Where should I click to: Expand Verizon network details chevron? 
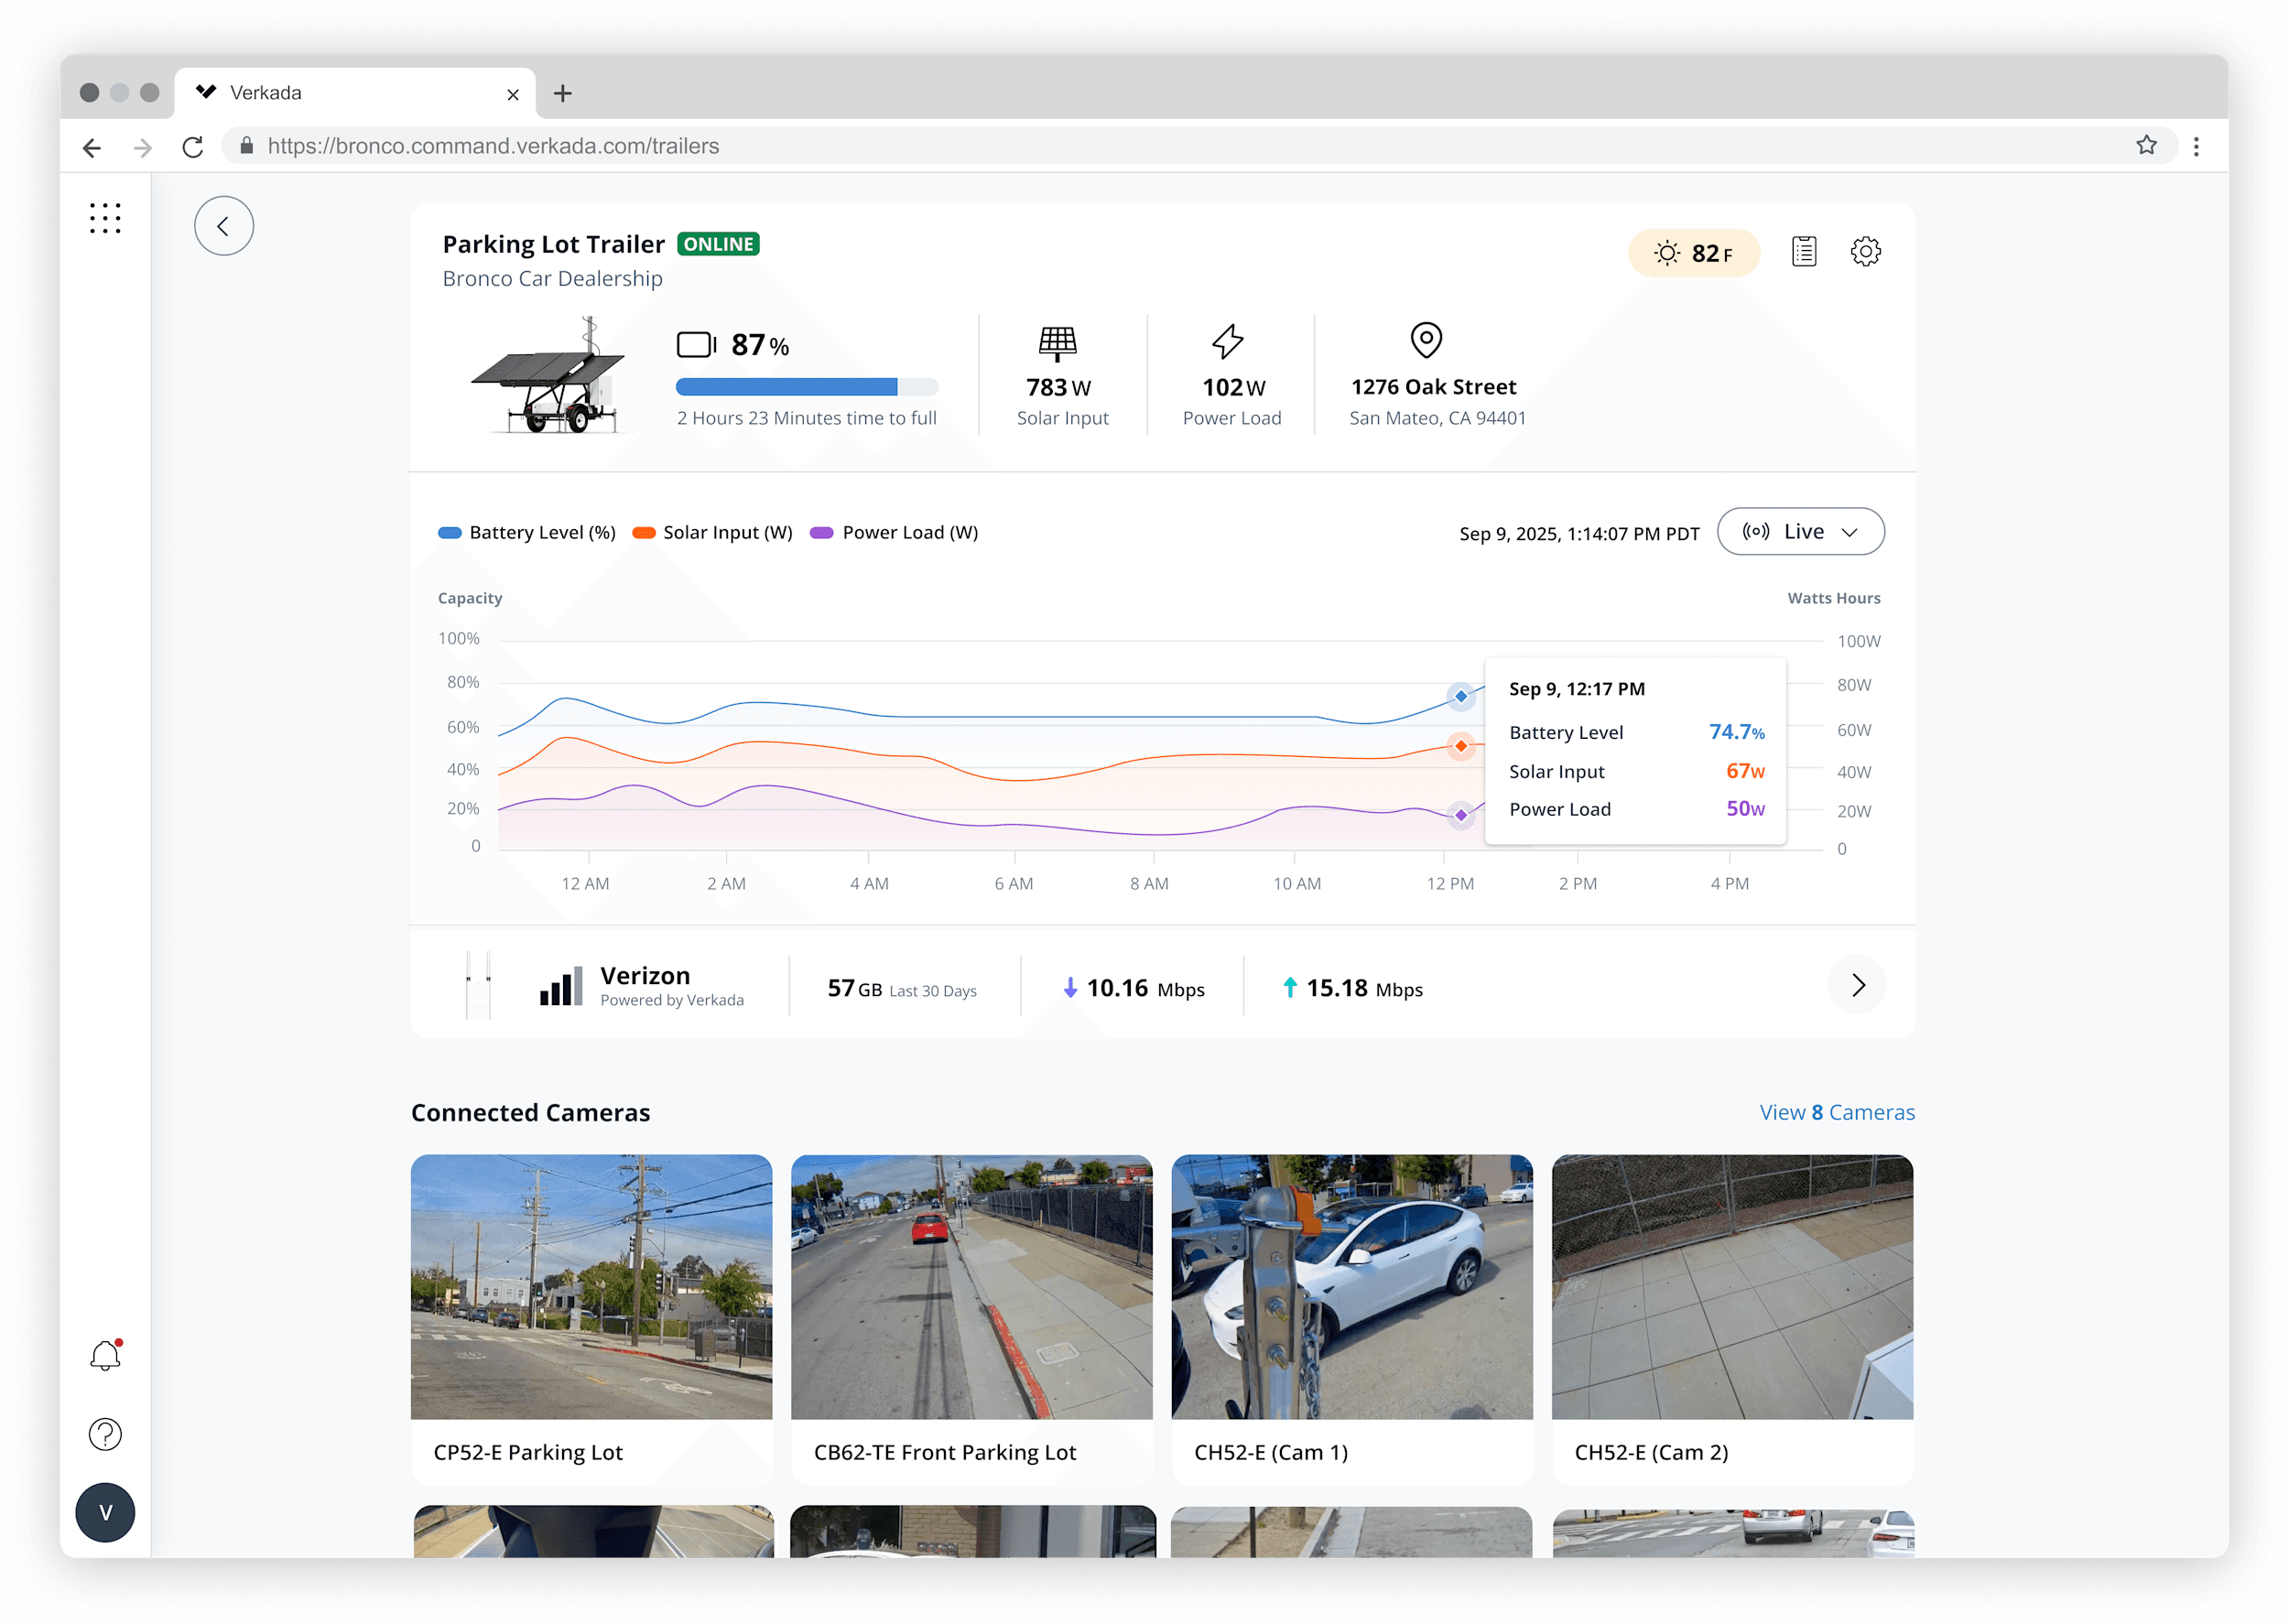pos(1857,986)
